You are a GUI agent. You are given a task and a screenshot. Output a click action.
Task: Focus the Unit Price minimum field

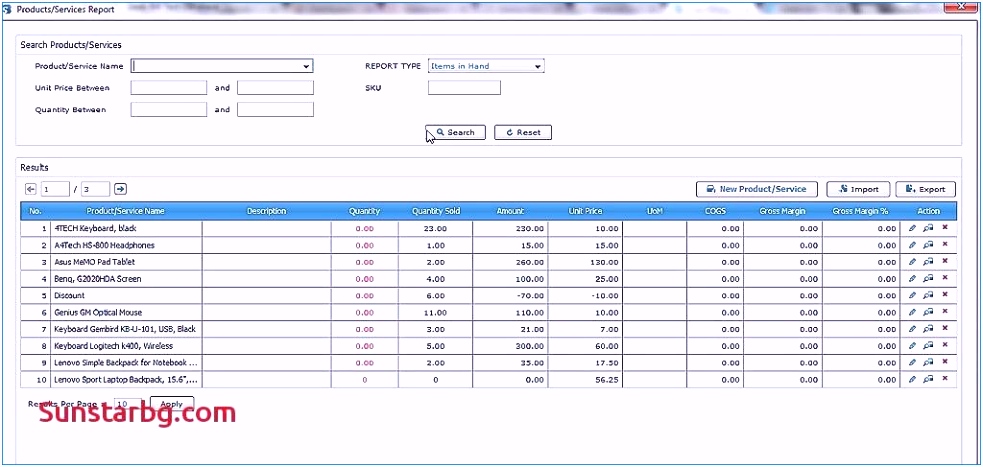point(169,88)
